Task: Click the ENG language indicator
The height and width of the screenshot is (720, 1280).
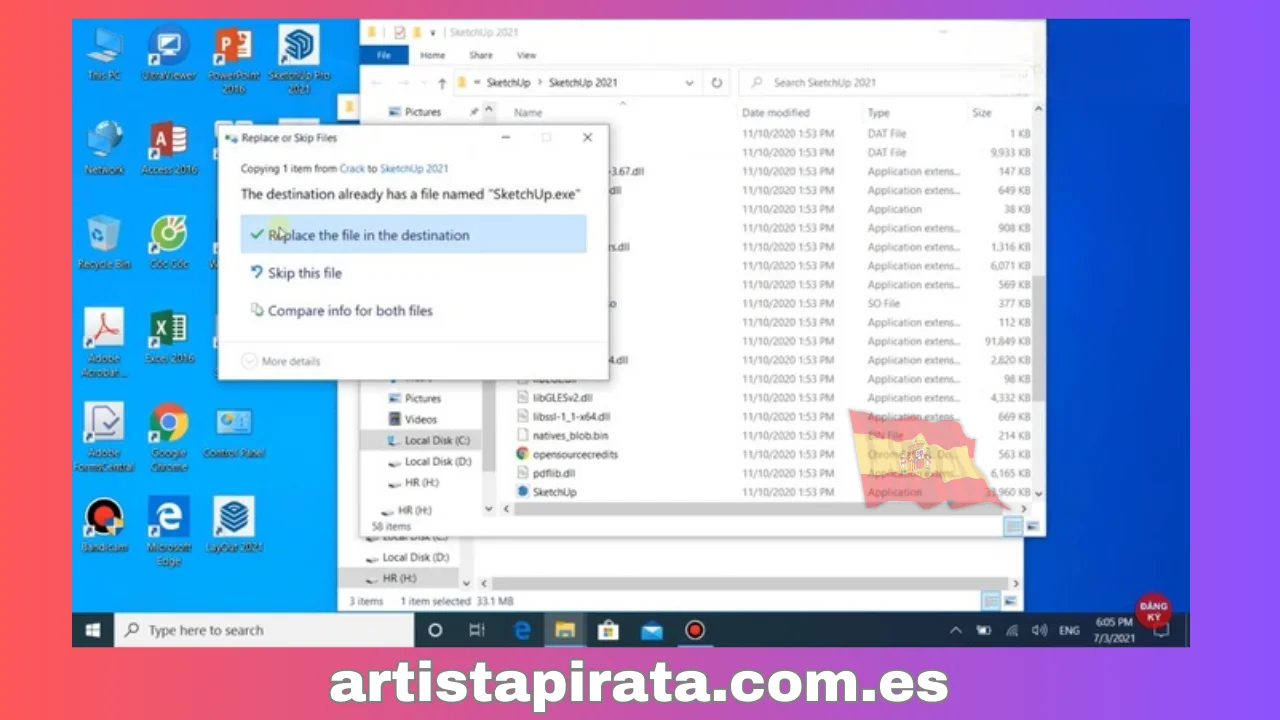Action: tap(1069, 631)
